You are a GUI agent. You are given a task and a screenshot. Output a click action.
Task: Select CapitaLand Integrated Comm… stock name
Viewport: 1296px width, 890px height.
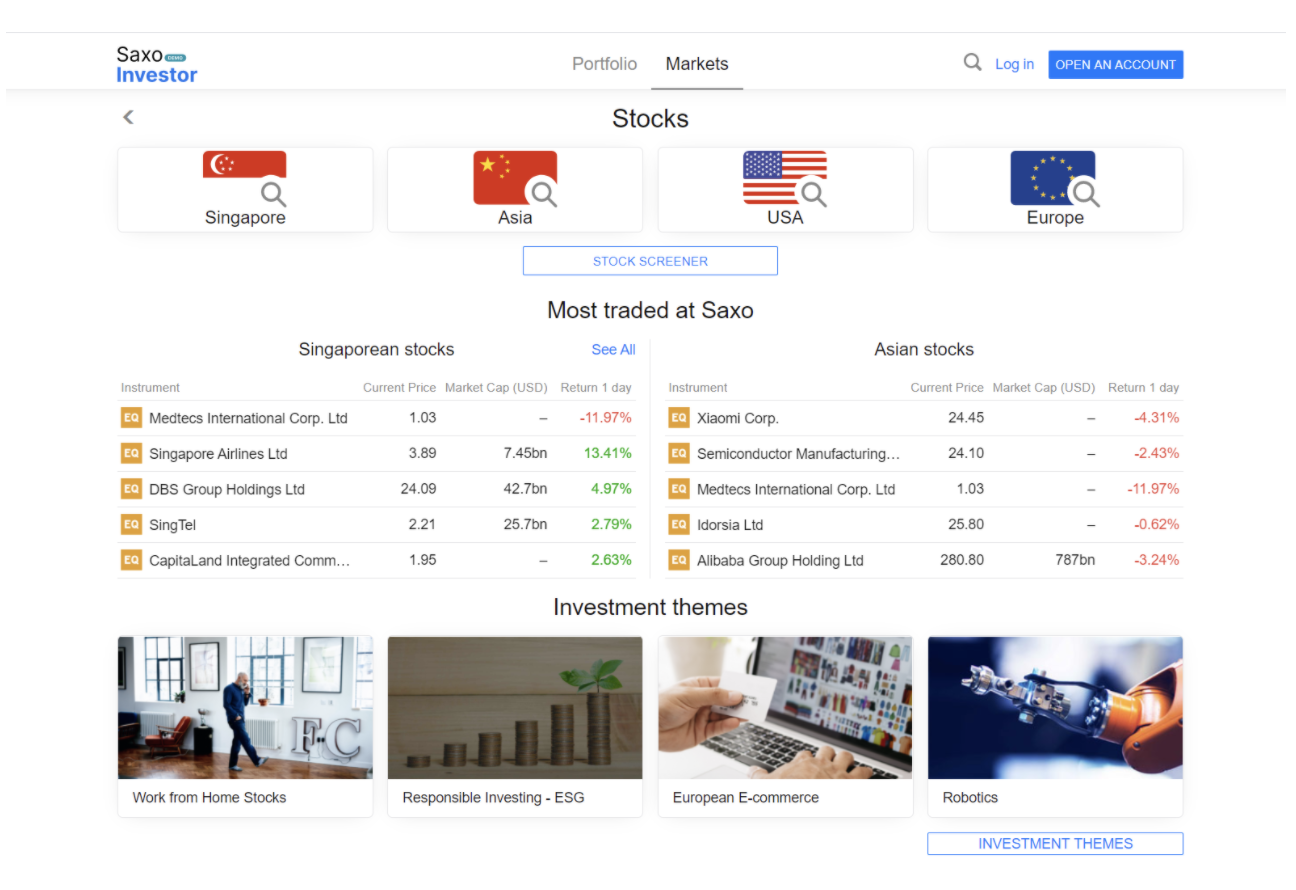coord(249,560)
